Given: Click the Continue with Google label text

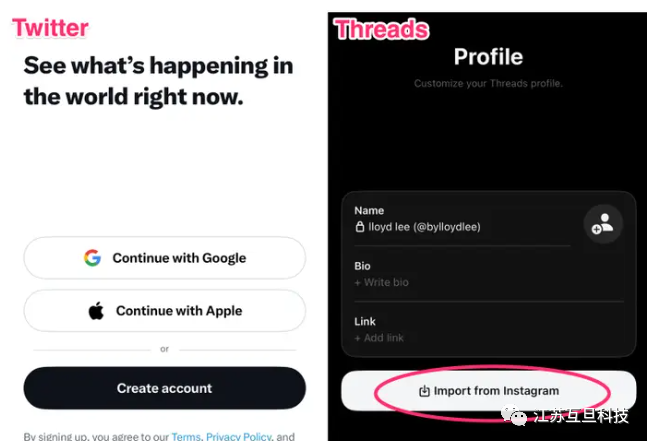Looking at the screenshot, I should pyautogui.click(x=179, y=258).
